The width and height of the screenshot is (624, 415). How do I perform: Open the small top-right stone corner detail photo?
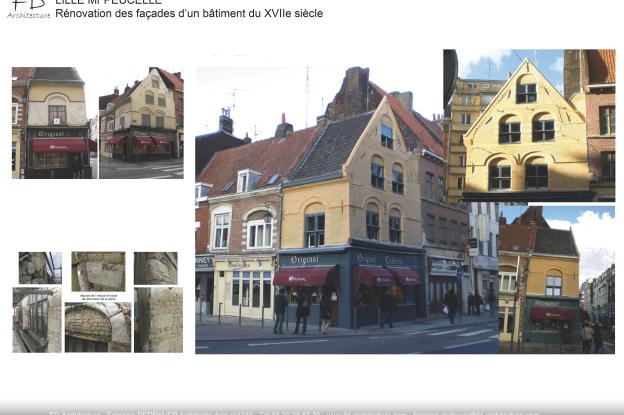point(156,268)
